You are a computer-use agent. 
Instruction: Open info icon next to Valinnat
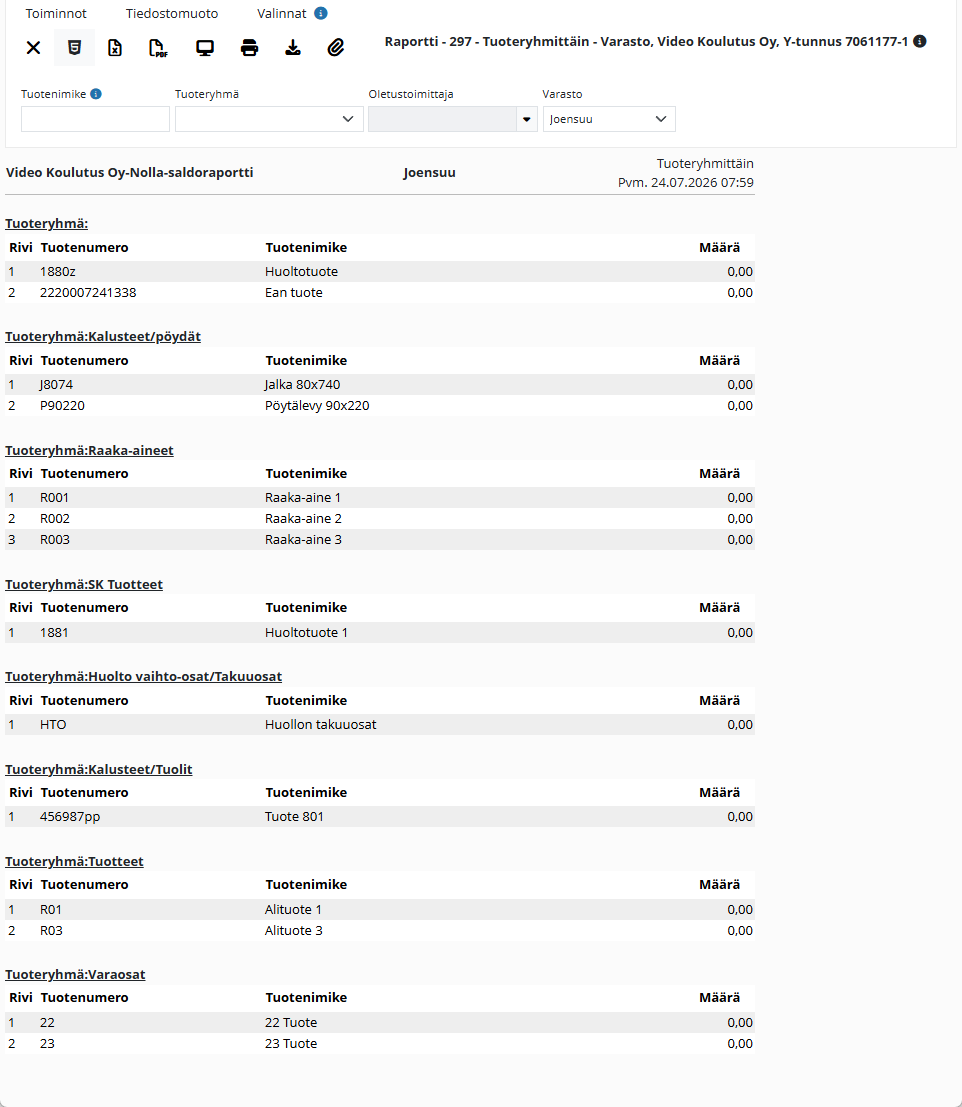tap(320, 13)
